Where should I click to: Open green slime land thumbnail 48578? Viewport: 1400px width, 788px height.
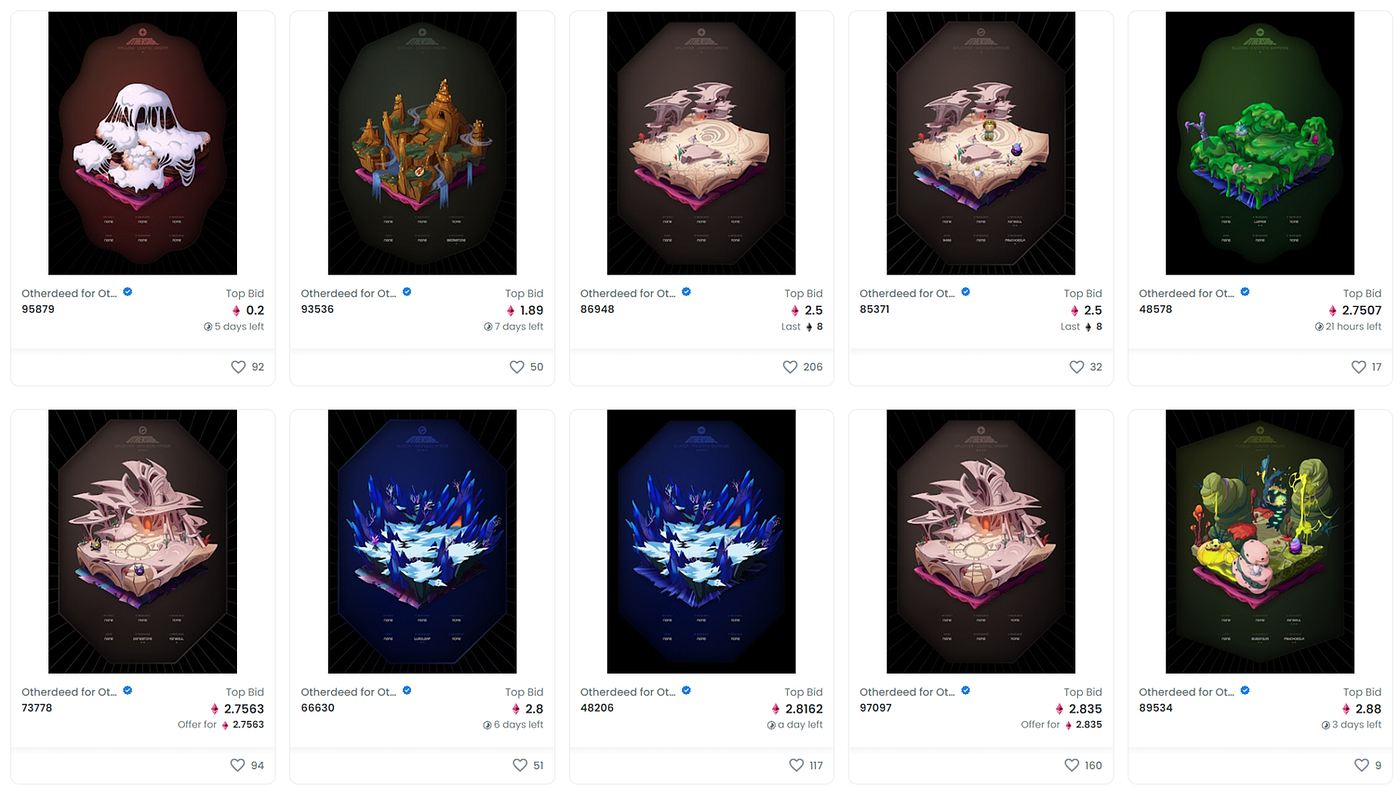[x=1260, y=143]
